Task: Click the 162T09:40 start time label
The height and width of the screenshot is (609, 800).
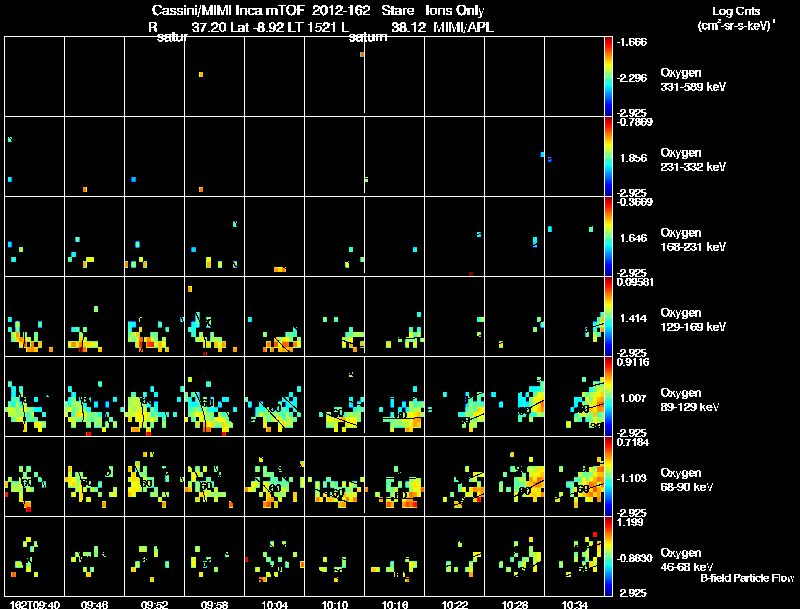Action: pyautogui.click(x=34, y=604)
